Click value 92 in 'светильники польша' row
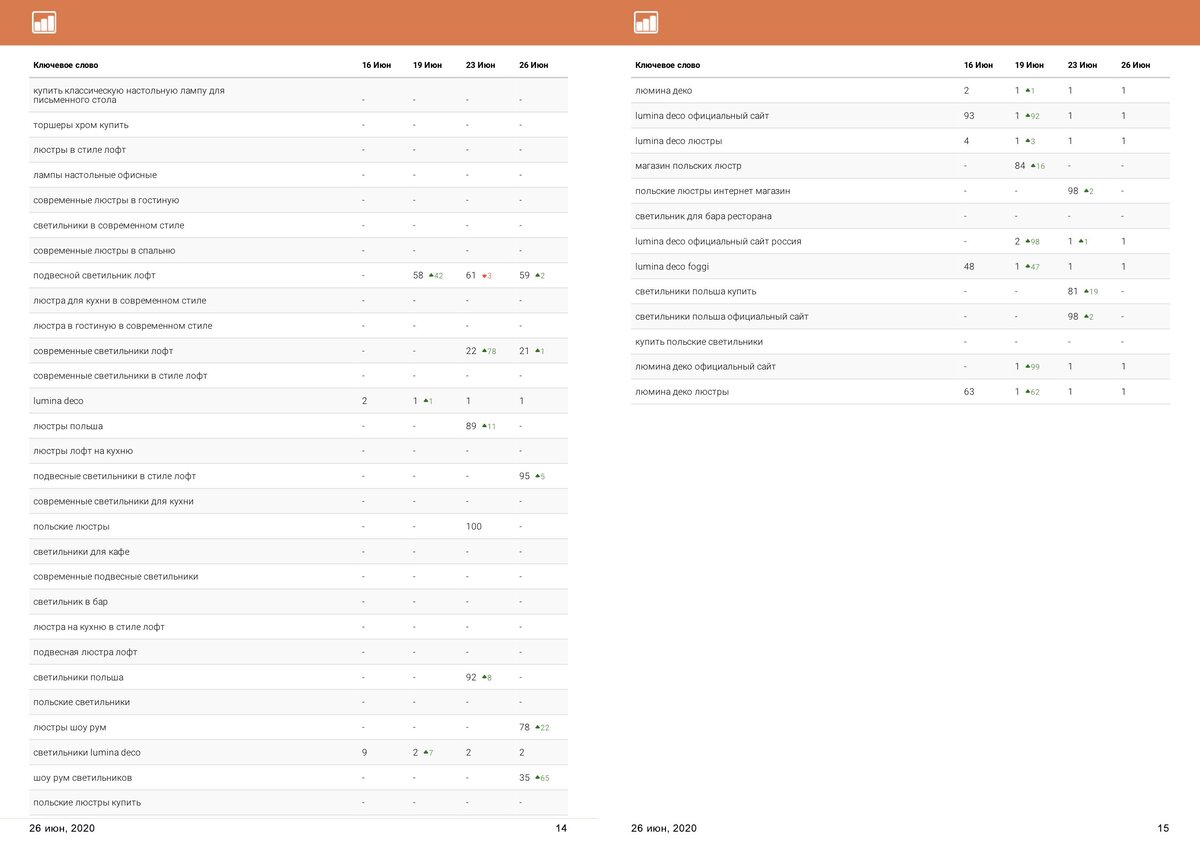This screenshot has height=853, width=1200. click(x=471, y=677)
